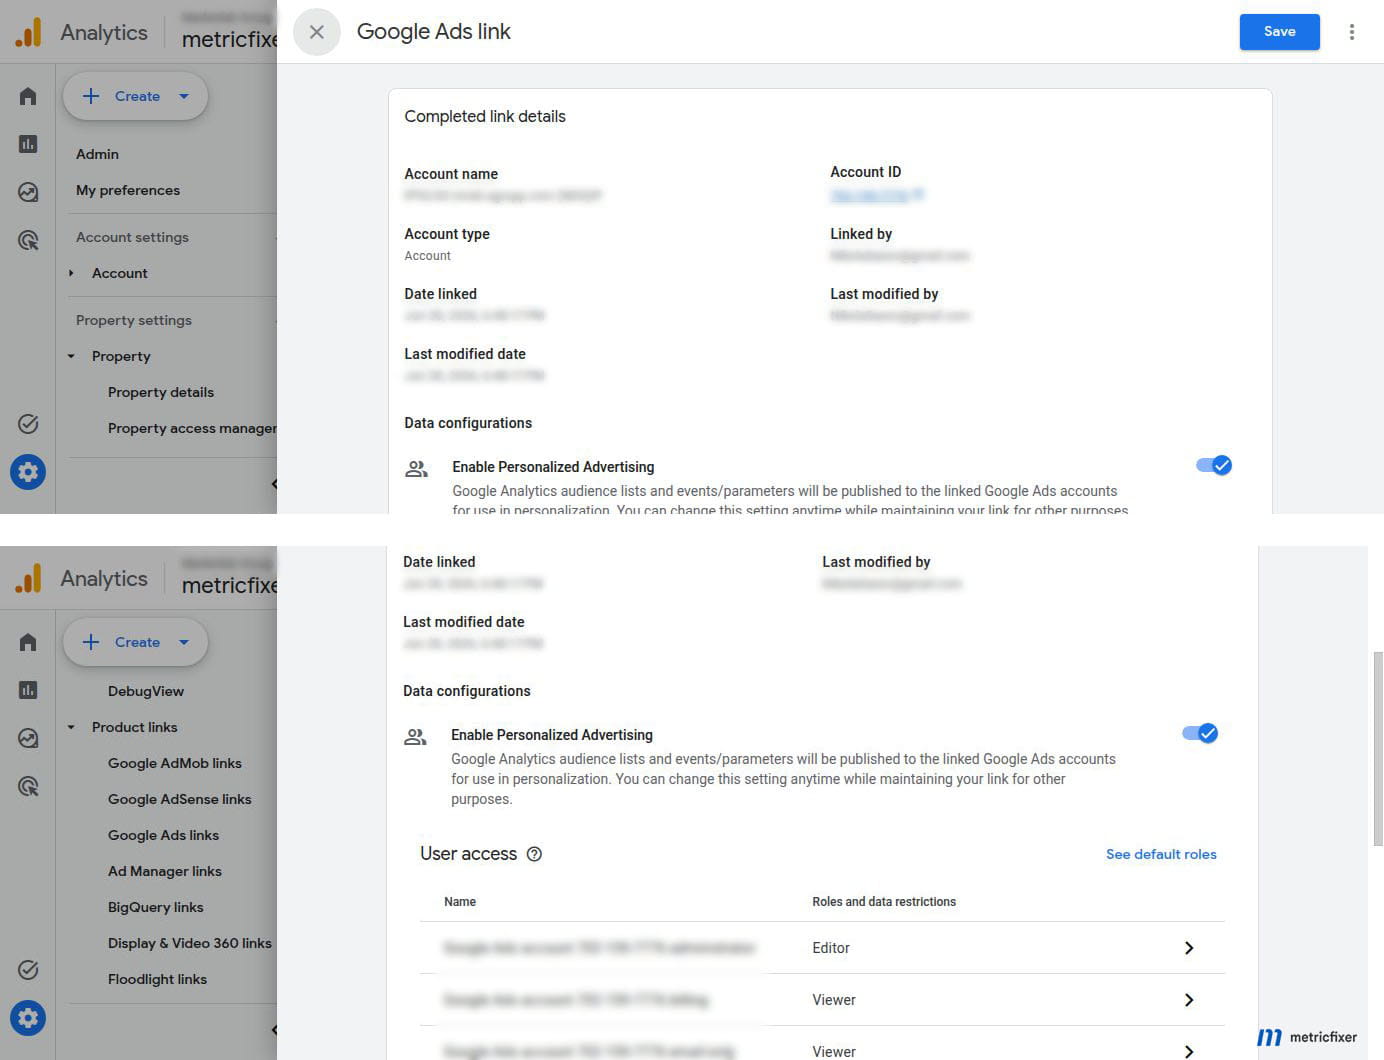The height and width of the screenshot is (1060, 1384).
Task: Open Advertising icon beside Google AdSense links
Action: pyautogui.click(x=28, y=786)
